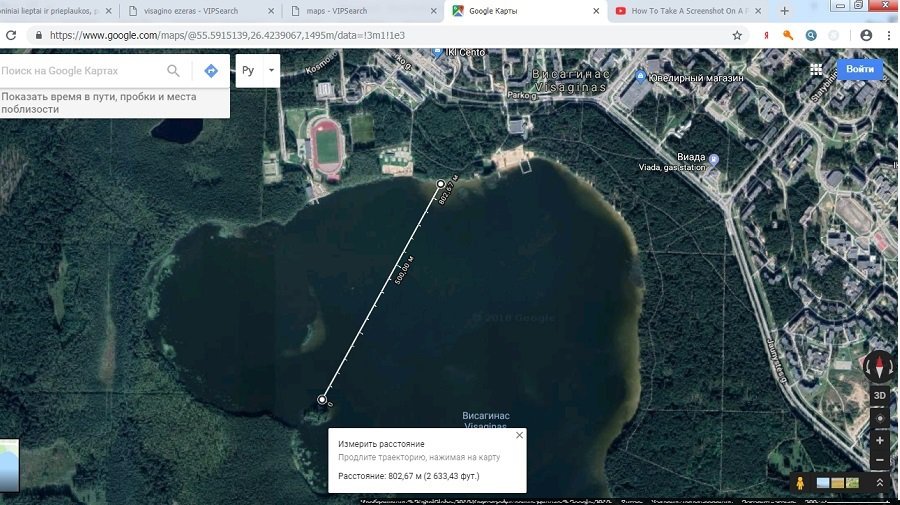
Task: Zoom in with the plus button
Action: [879, 440]
